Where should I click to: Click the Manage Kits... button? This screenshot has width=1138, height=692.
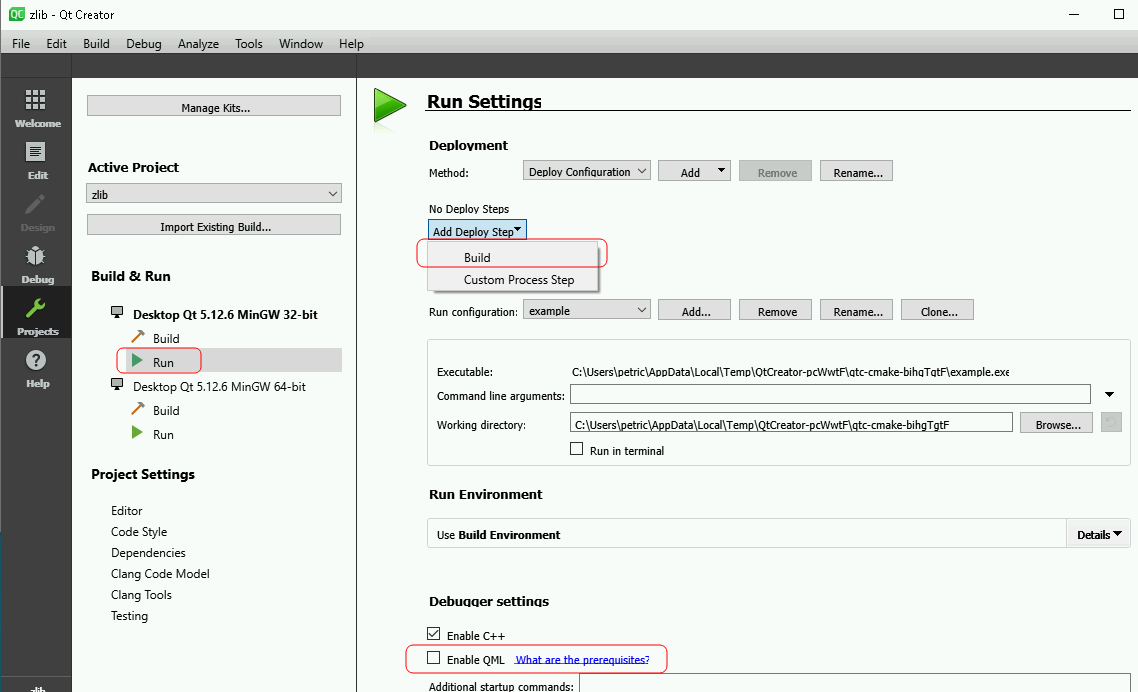(x=214, y=106)
